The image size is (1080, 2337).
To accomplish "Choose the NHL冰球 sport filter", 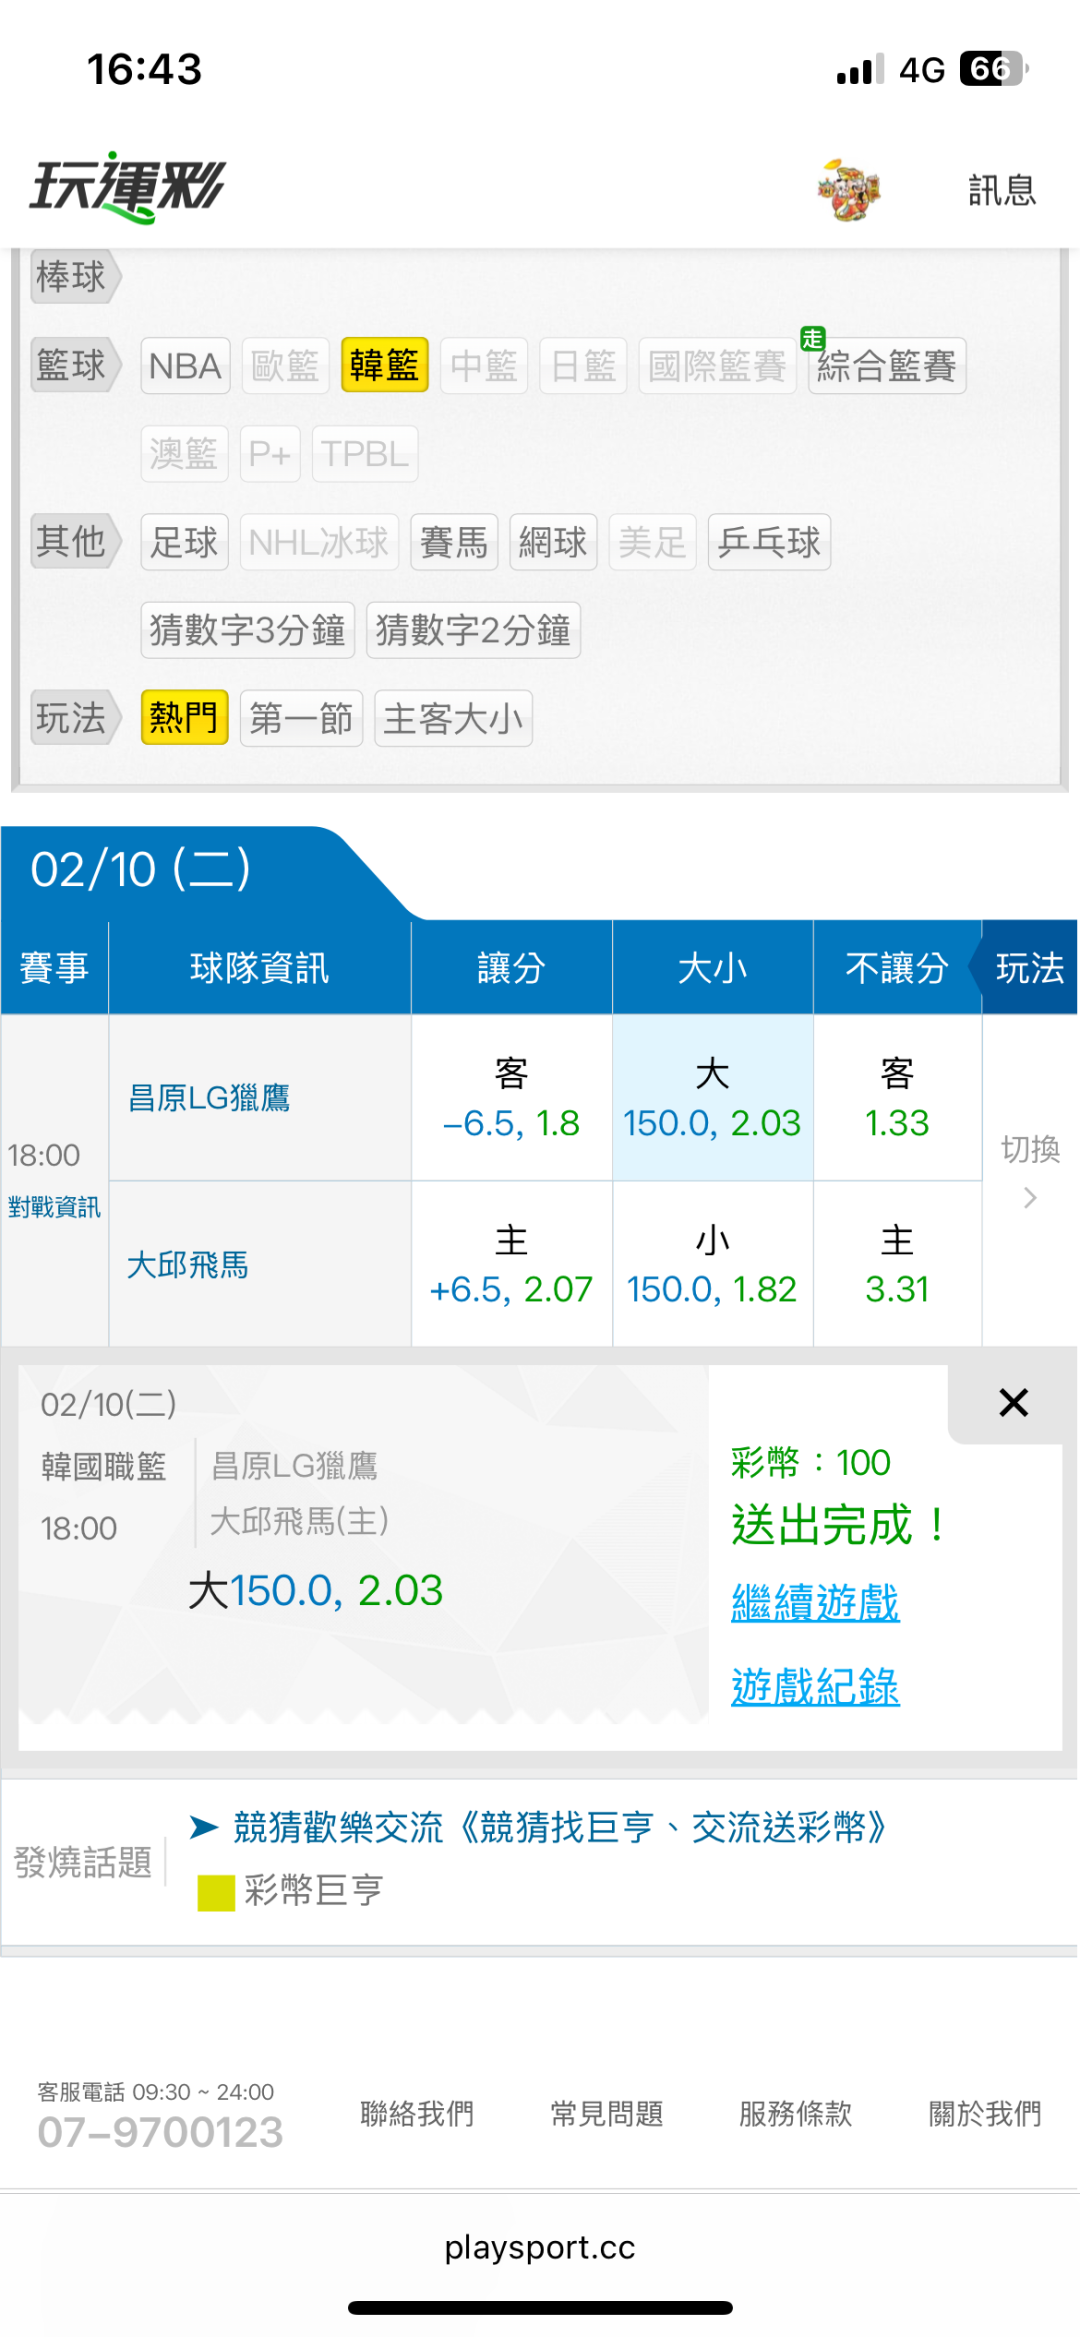I will click(319, 542).
